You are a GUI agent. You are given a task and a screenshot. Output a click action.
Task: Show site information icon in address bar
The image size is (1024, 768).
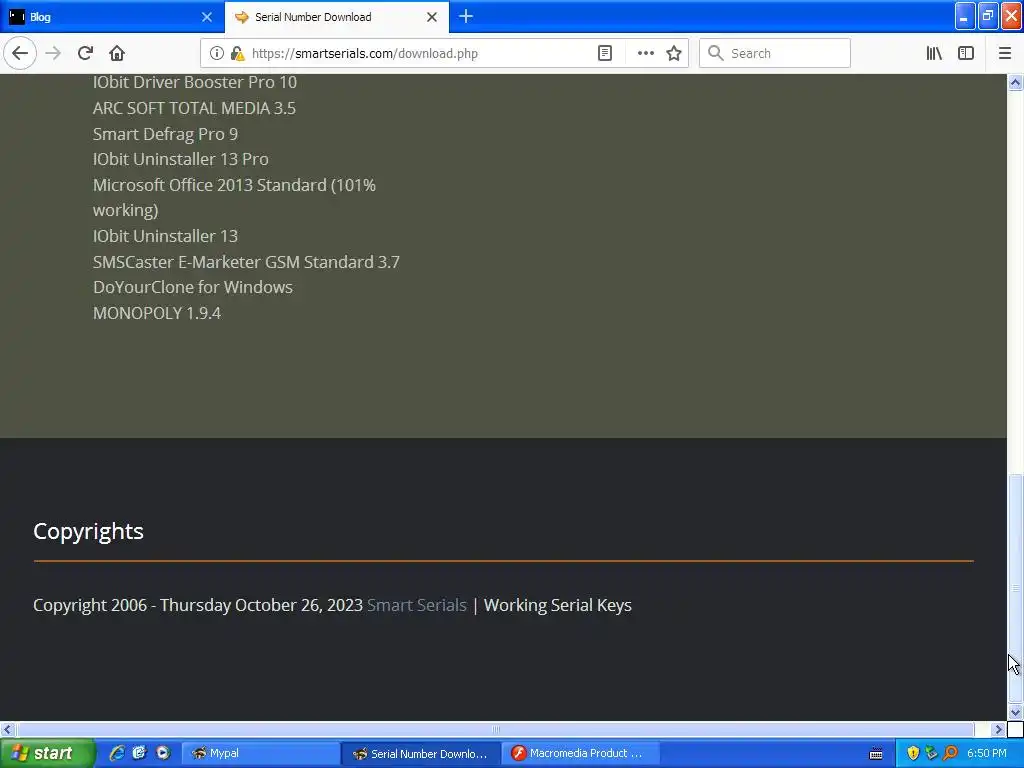(x=217, y=54)
